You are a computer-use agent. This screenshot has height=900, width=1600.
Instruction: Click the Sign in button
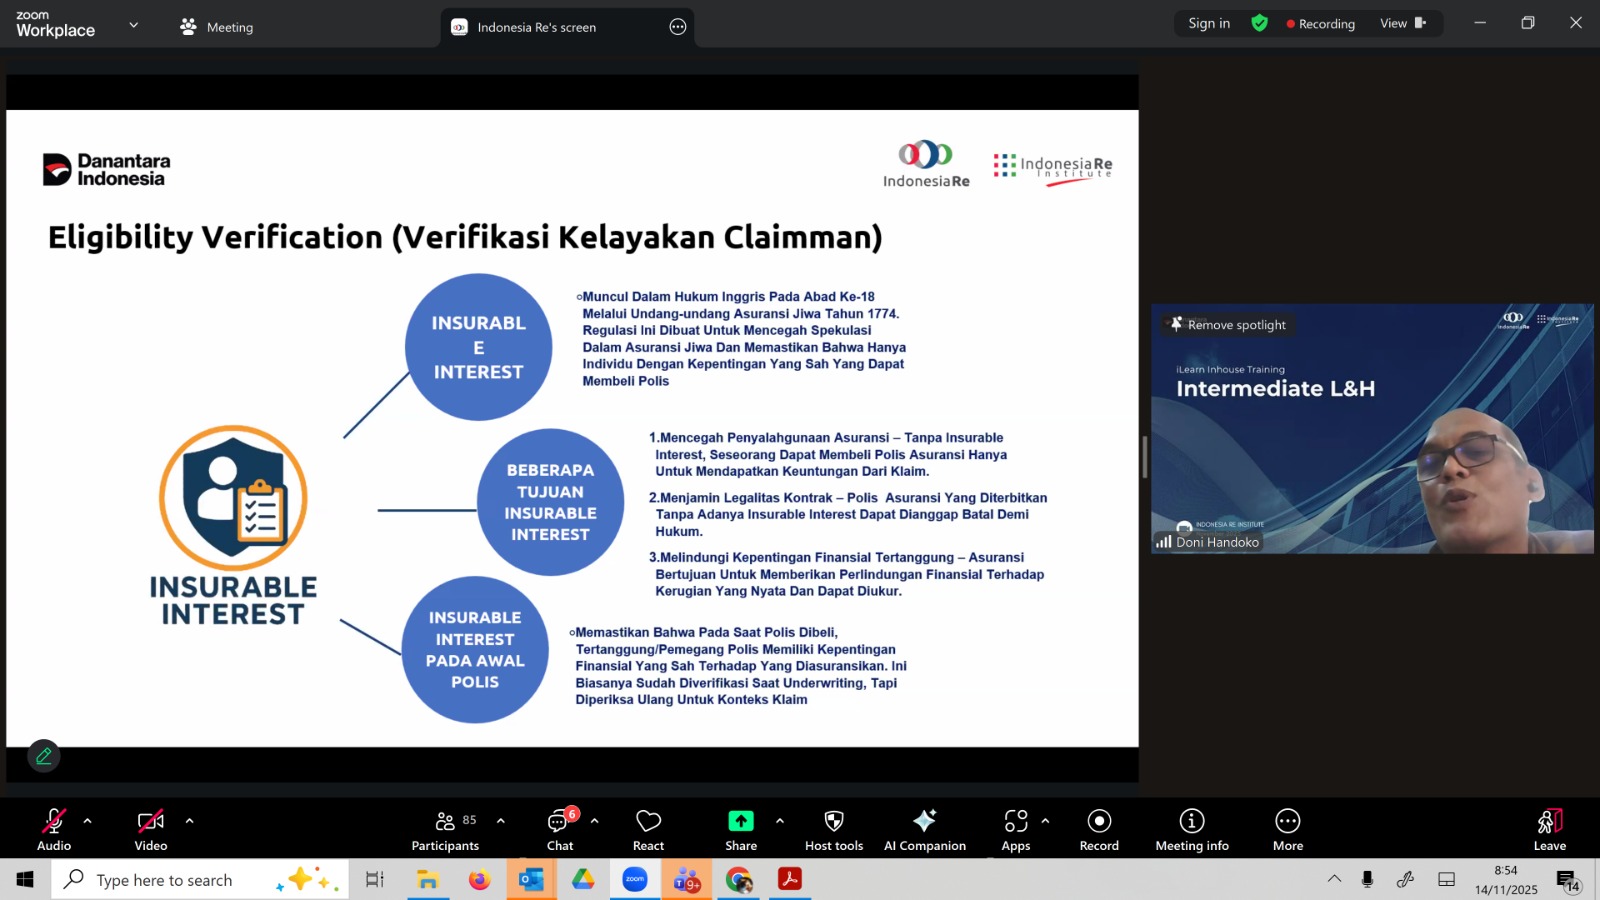click(x=1209, y=24)
